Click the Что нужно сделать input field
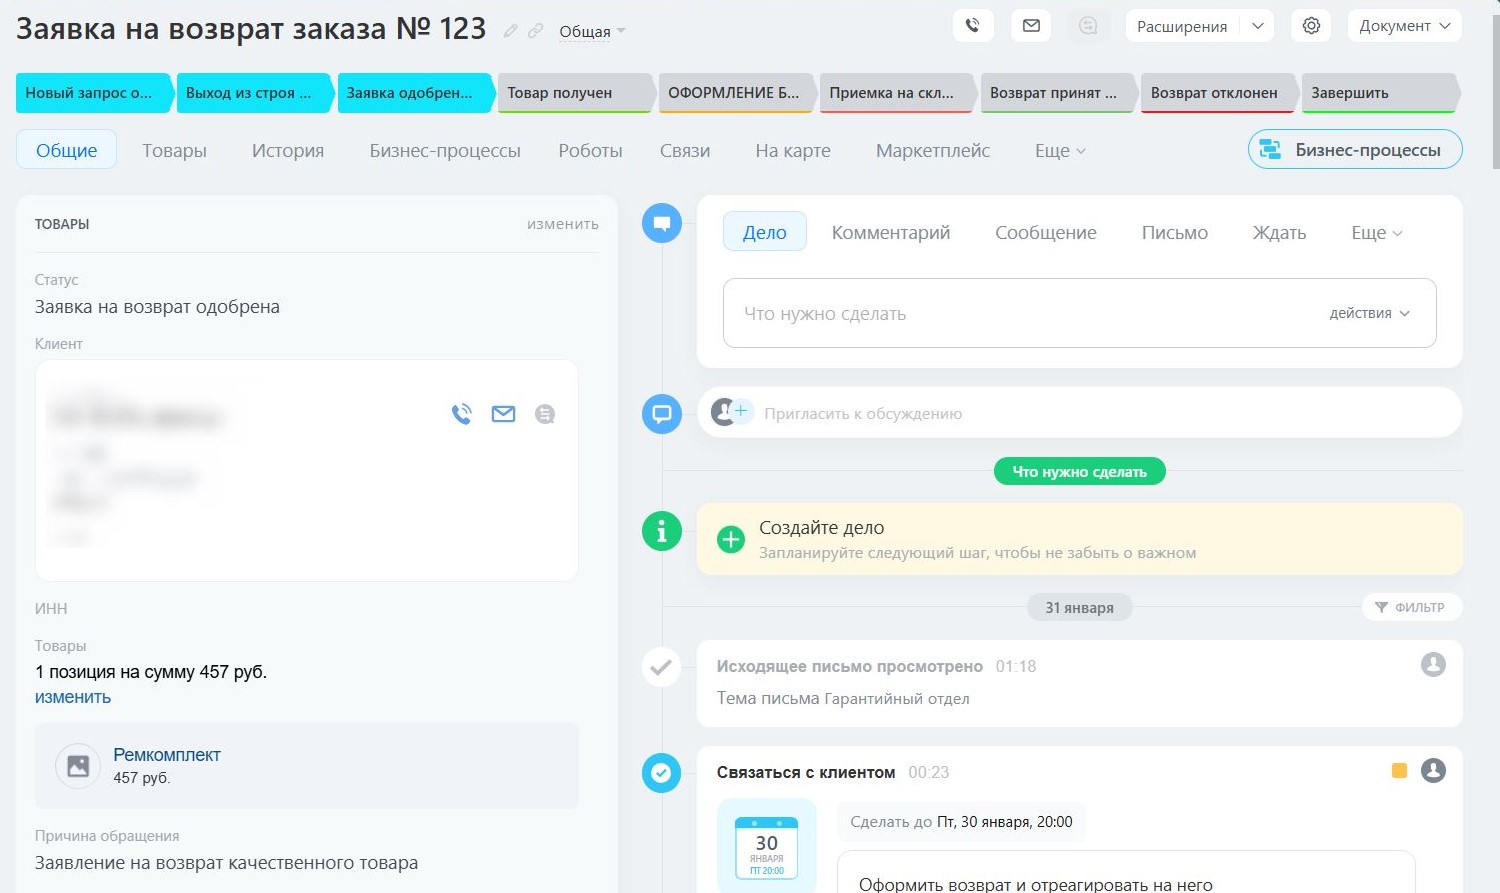The width and height of the screenshot is (1500, 893). [1080, 313]
